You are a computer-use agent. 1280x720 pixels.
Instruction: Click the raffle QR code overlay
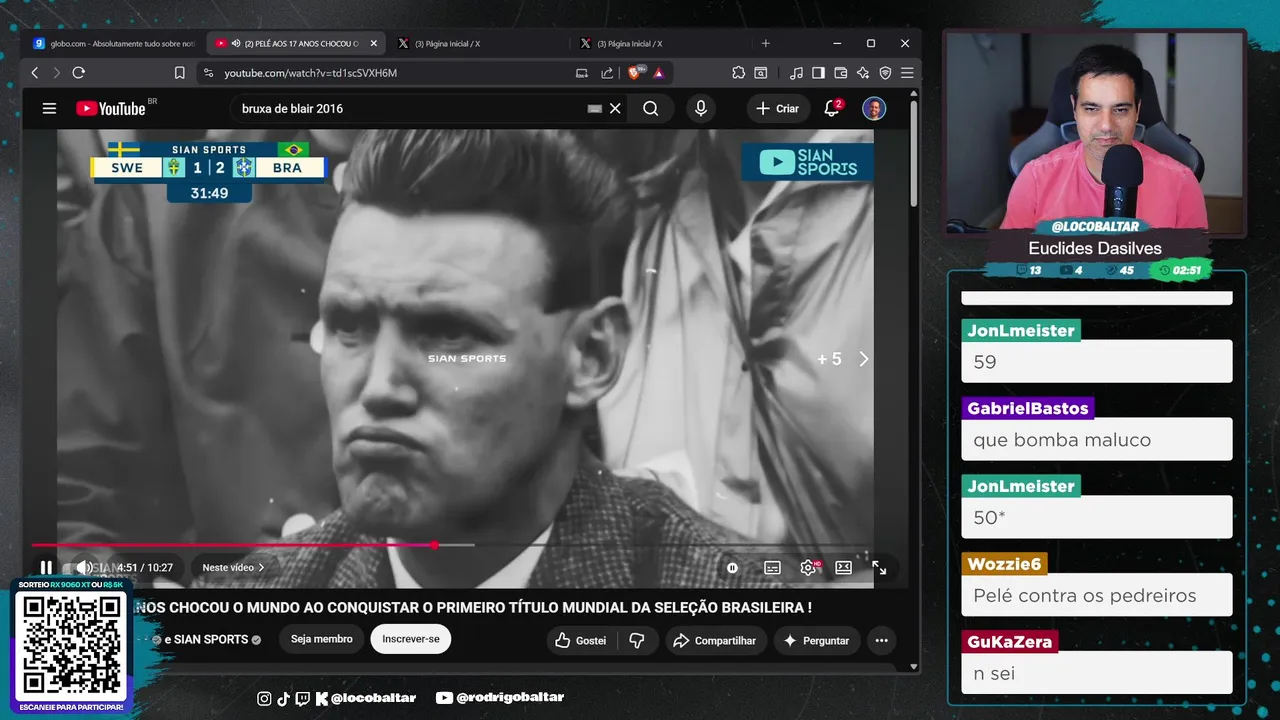pyautogui.click(x=72, y=645)
